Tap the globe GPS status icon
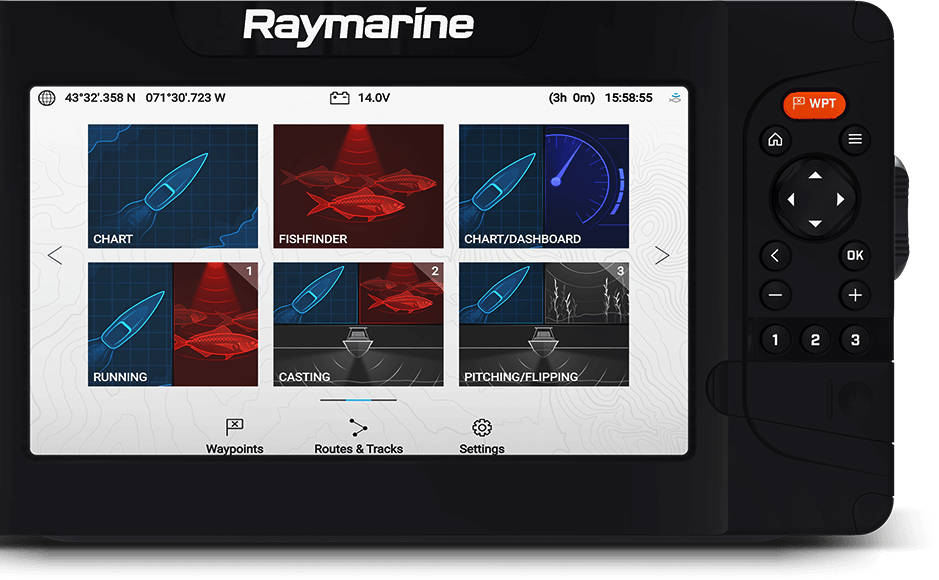The image size is (939, 580). pyautogui.click(x=47, y=98)
